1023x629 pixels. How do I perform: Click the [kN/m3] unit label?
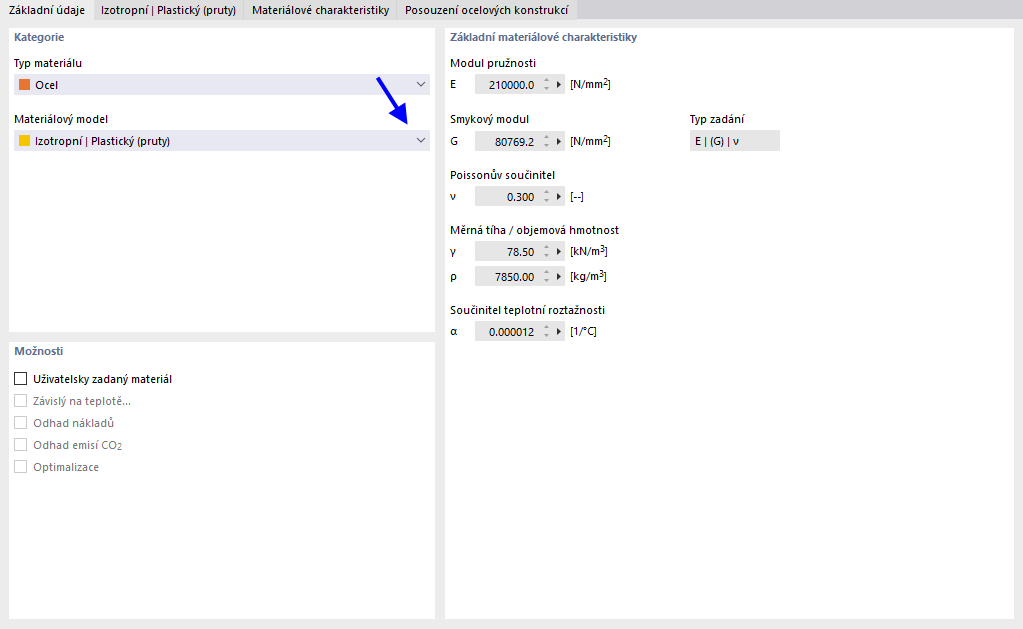coord(588,251)
